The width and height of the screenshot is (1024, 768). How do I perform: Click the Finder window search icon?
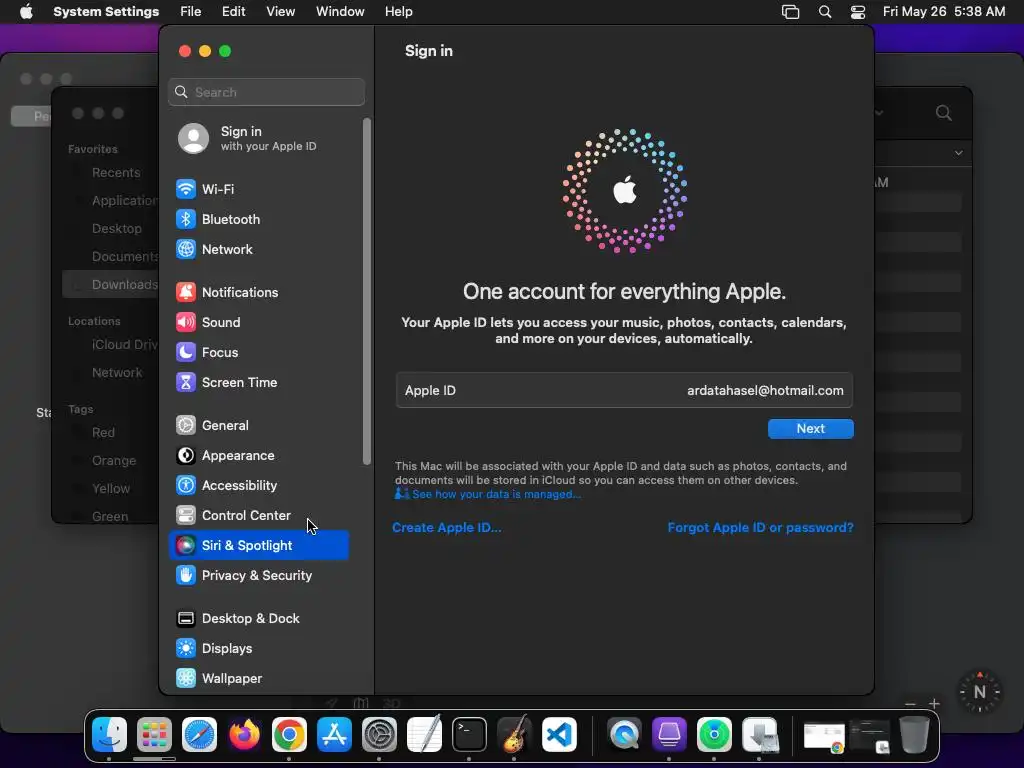coord(944,113)
